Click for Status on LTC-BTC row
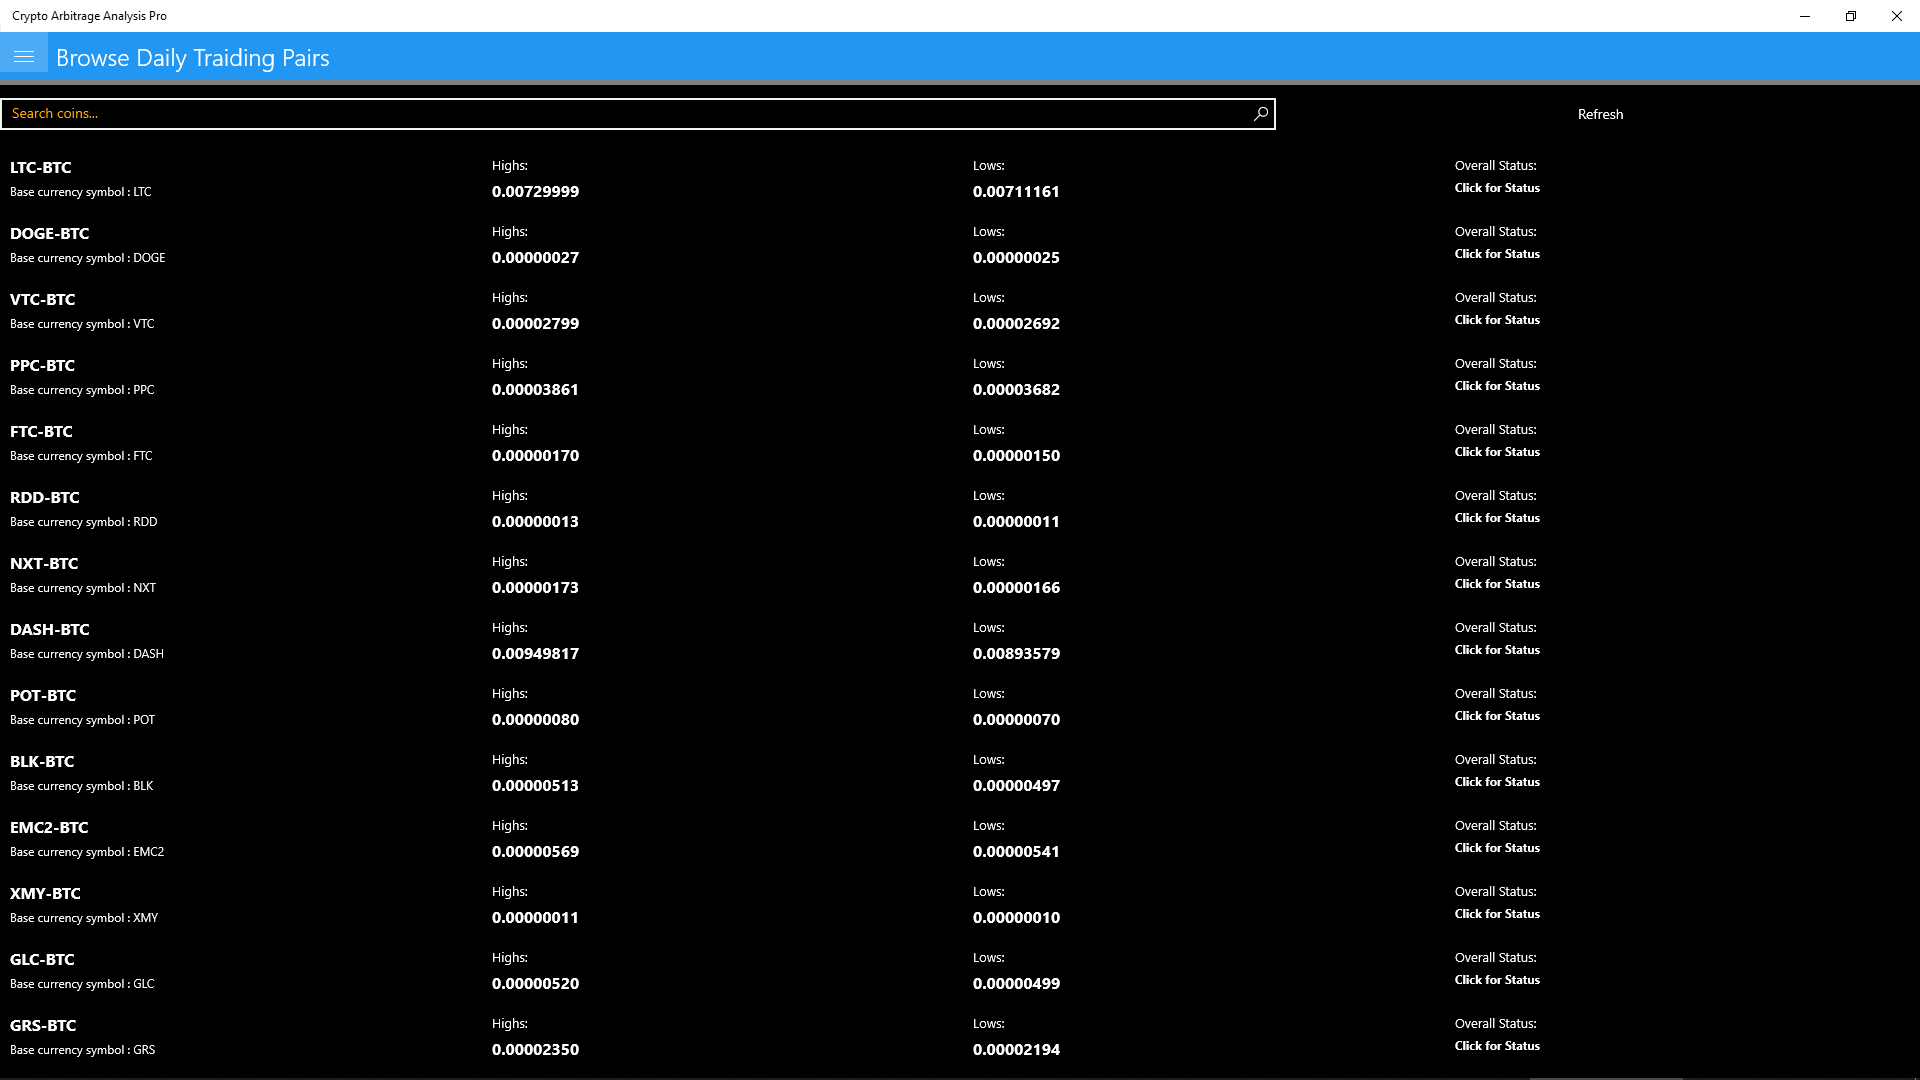1920x1080 pixels. click(1496, 188)
